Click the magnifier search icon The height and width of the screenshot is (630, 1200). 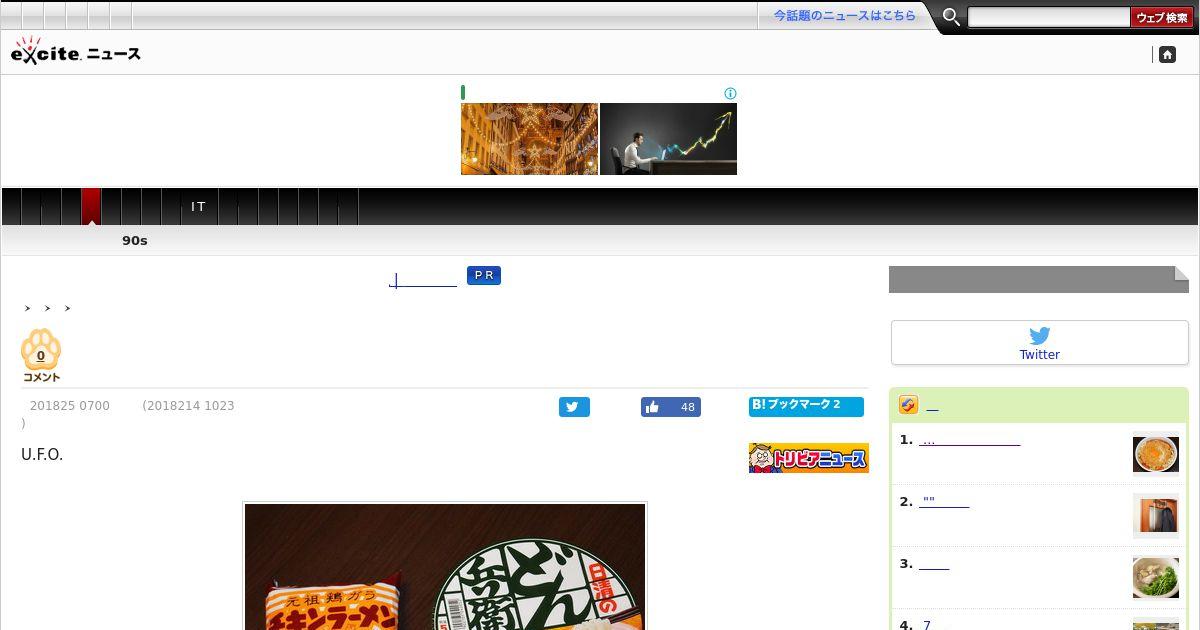click(x=952, y=17)
